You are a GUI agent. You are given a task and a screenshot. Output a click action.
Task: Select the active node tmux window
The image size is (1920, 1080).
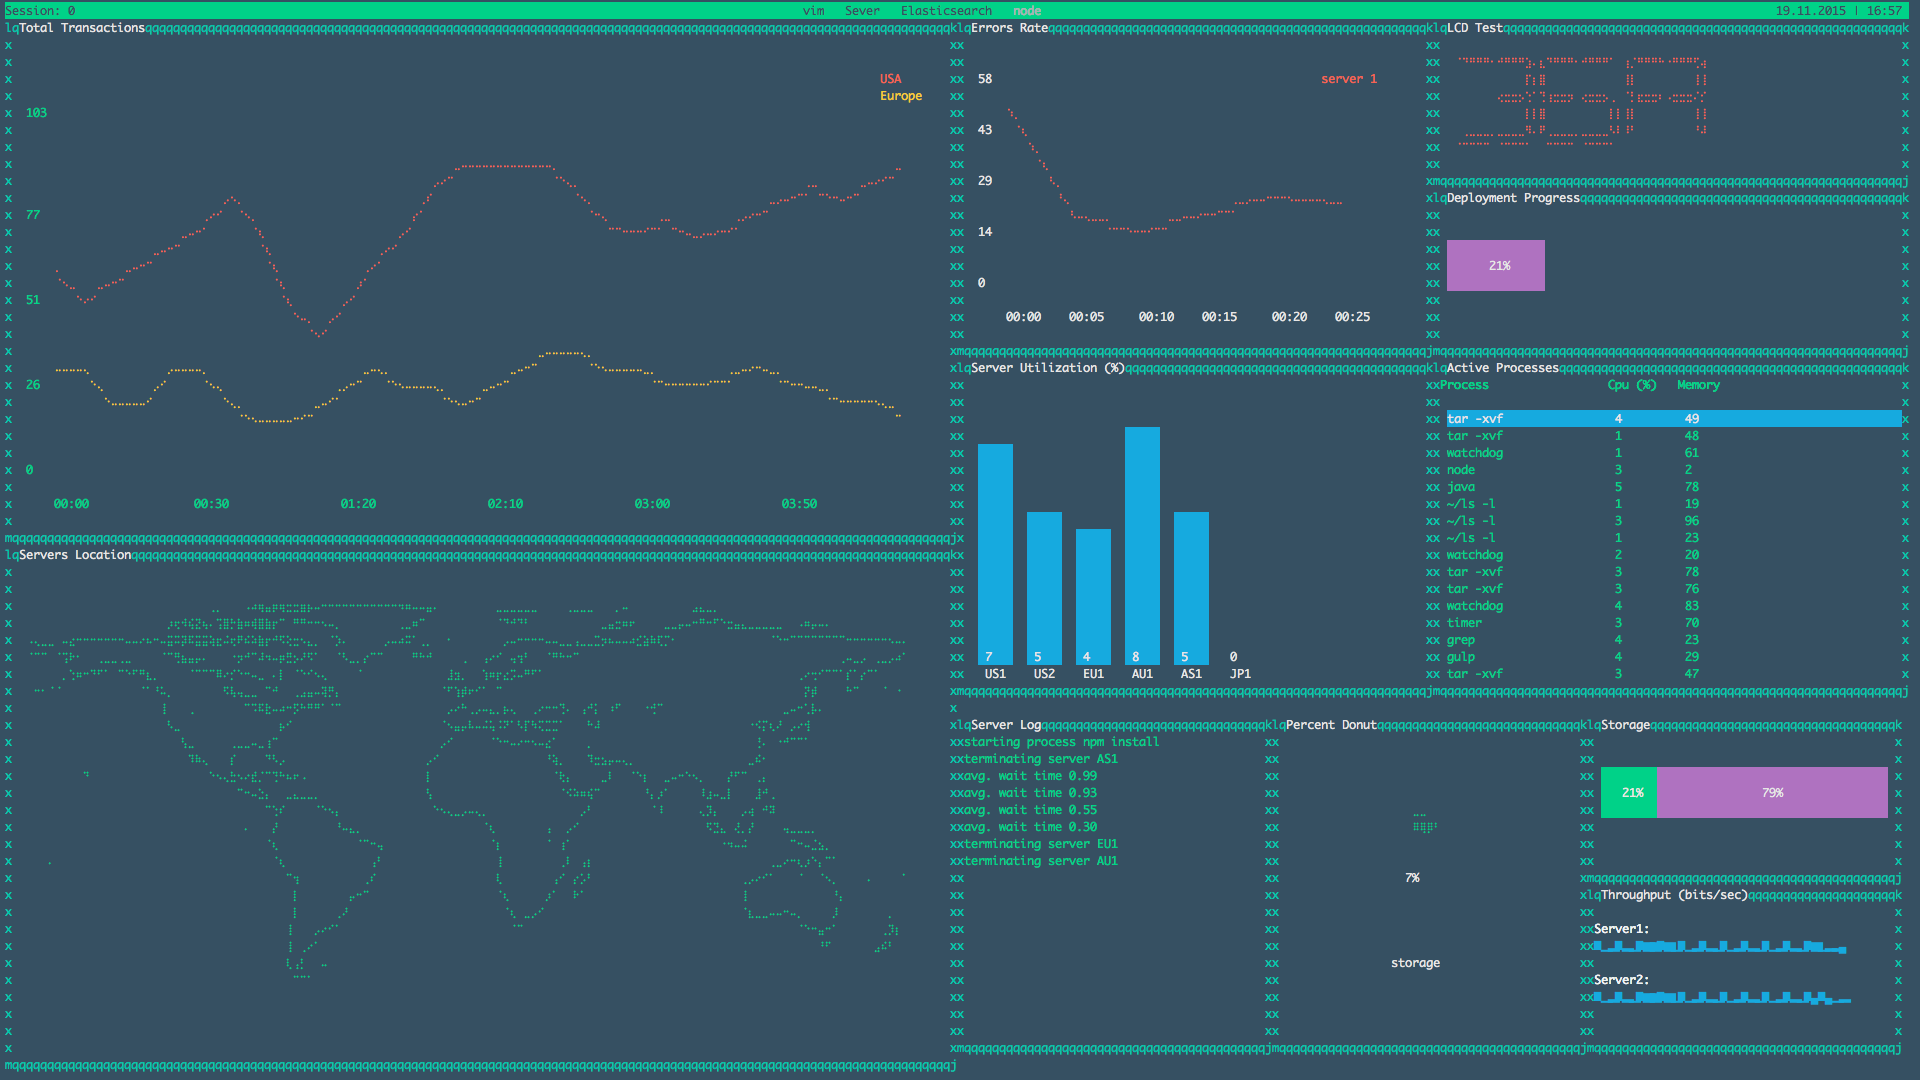pos(1027,11)
